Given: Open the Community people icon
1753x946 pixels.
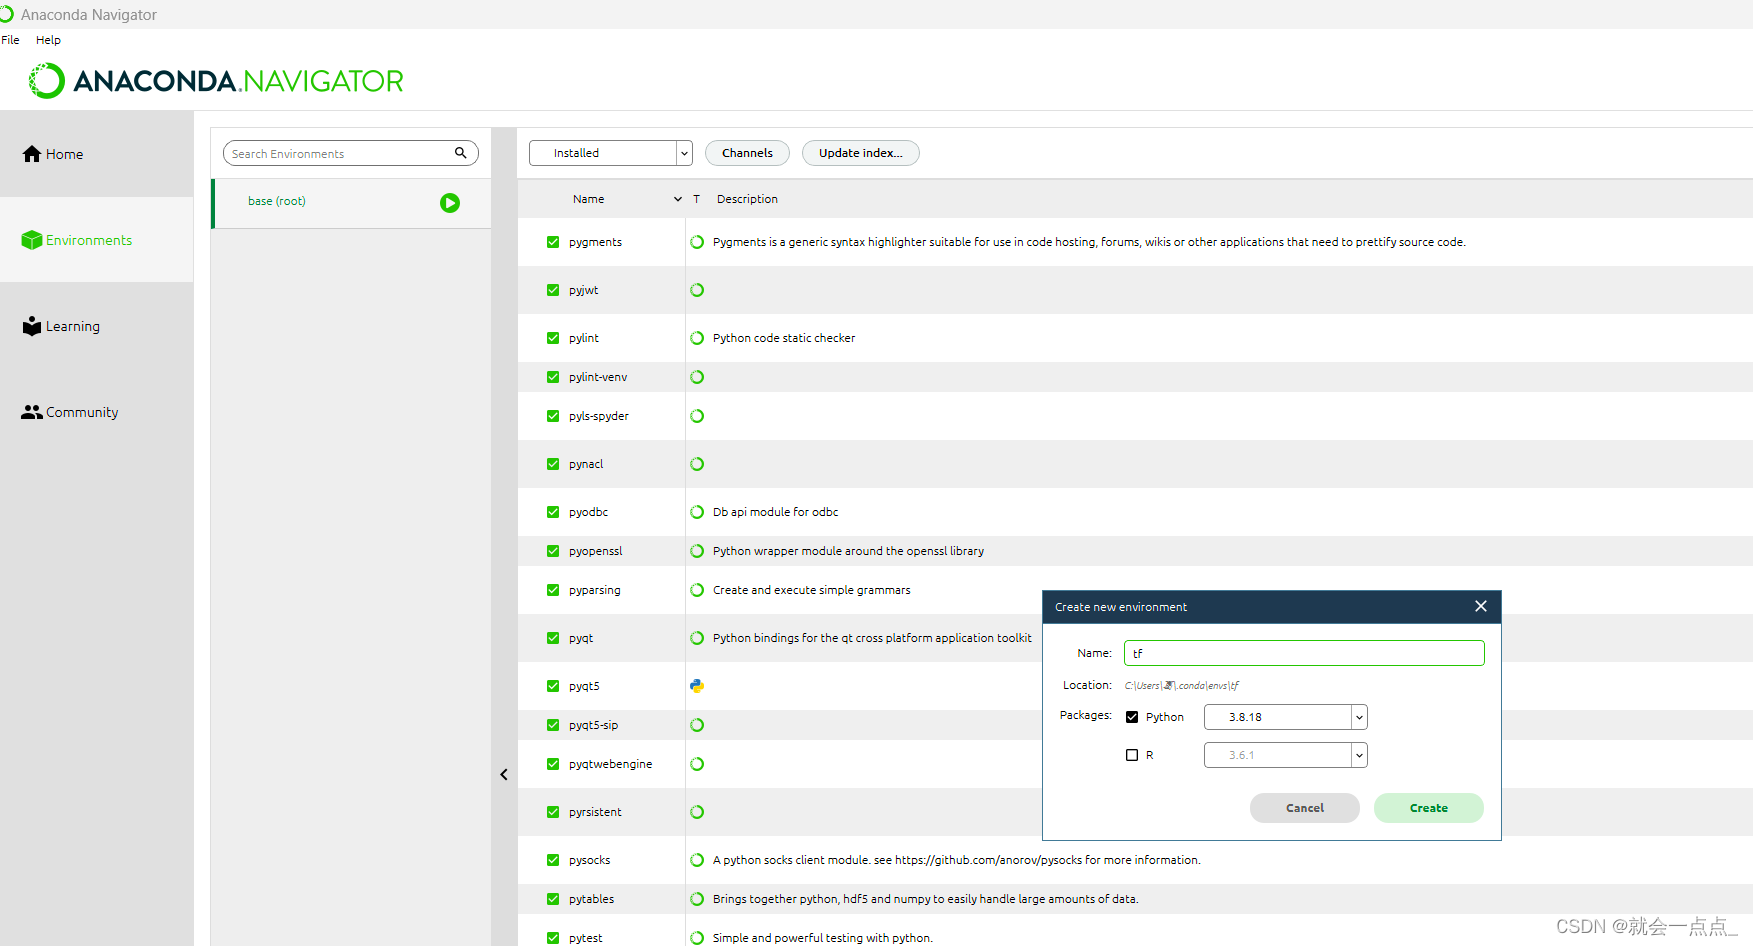Looking at the screenshot, I should 32,412.
